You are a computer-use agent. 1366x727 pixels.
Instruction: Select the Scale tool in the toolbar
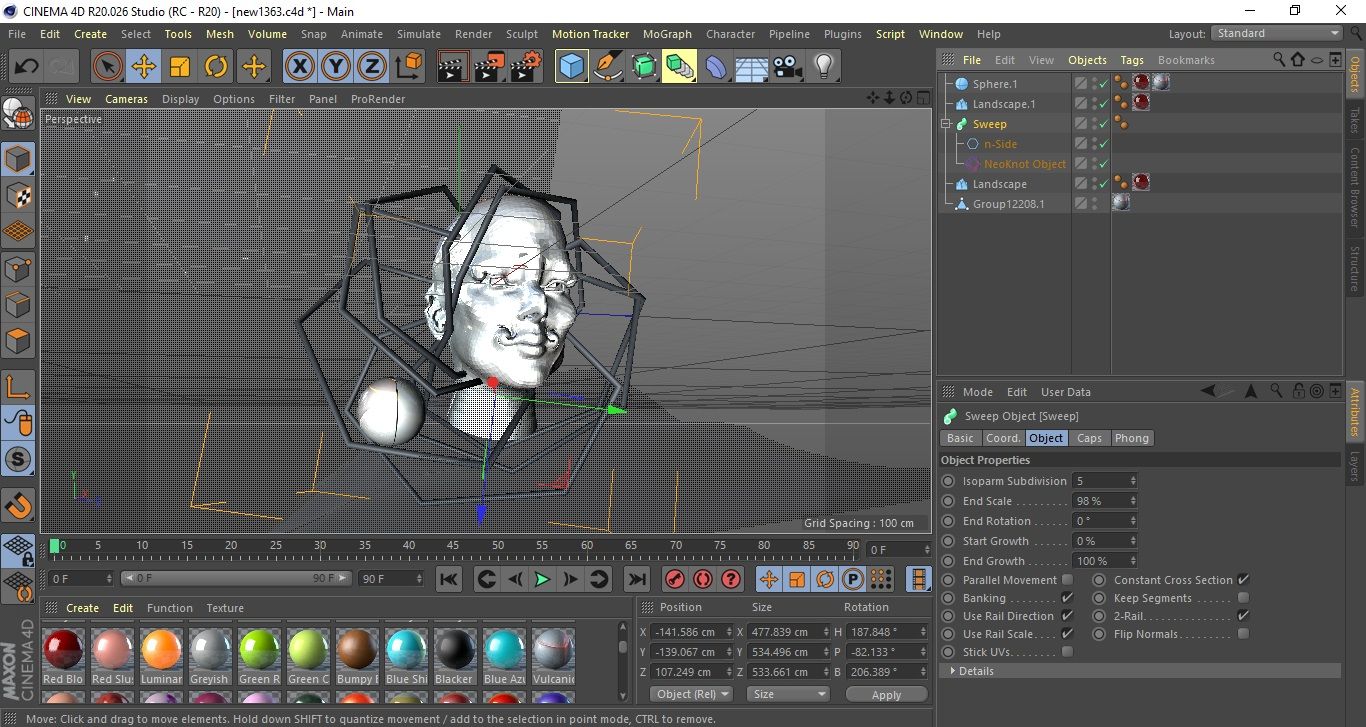180,67
